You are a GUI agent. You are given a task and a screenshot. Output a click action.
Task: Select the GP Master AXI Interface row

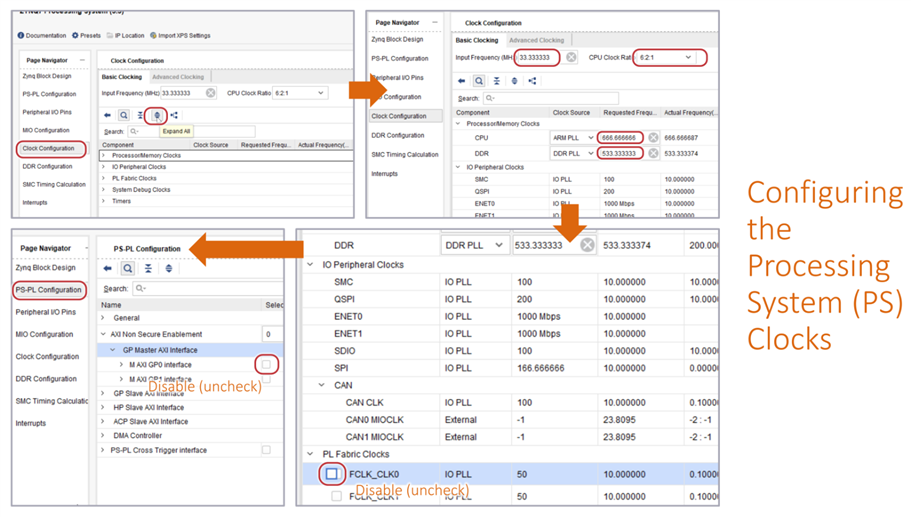click(160, 350)
